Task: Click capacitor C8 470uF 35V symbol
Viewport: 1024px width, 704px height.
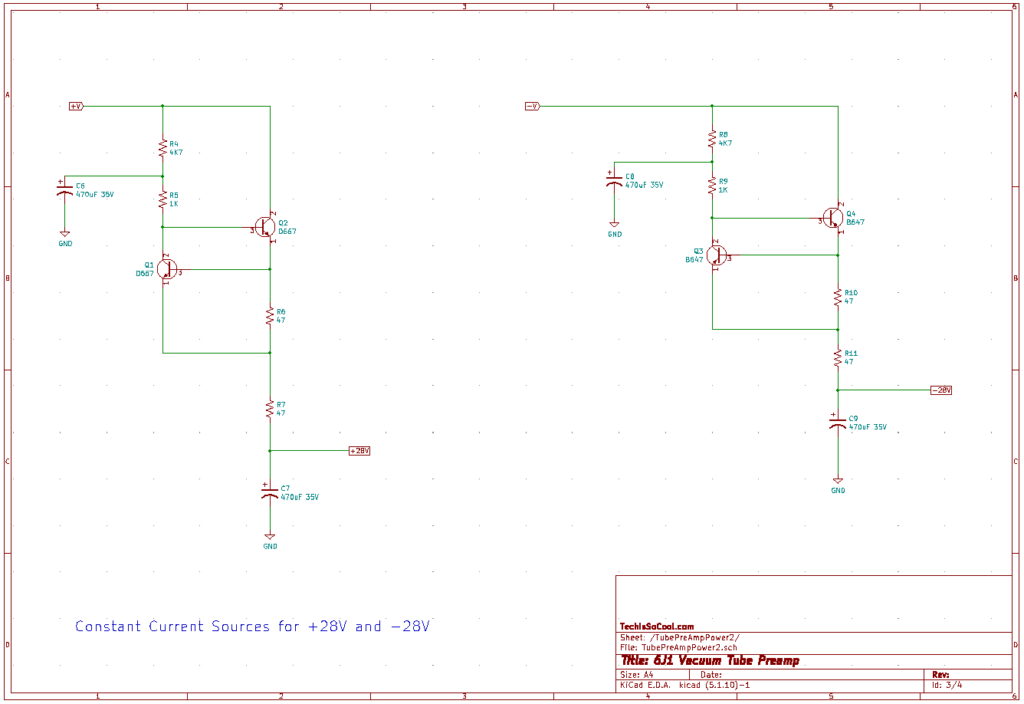Action: click(x=613, y=180)
